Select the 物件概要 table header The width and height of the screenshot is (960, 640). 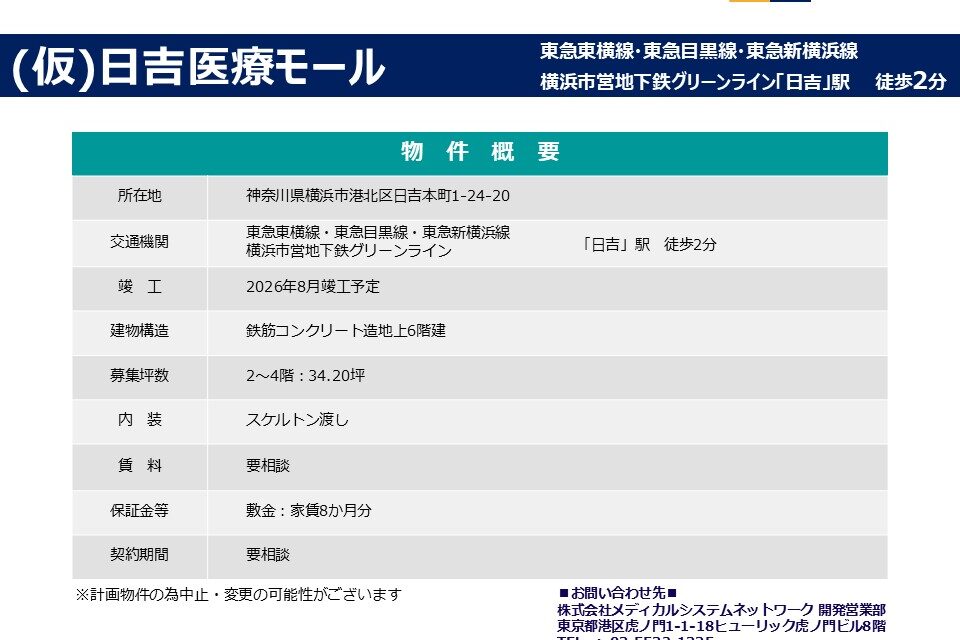[x=480, y=152]
